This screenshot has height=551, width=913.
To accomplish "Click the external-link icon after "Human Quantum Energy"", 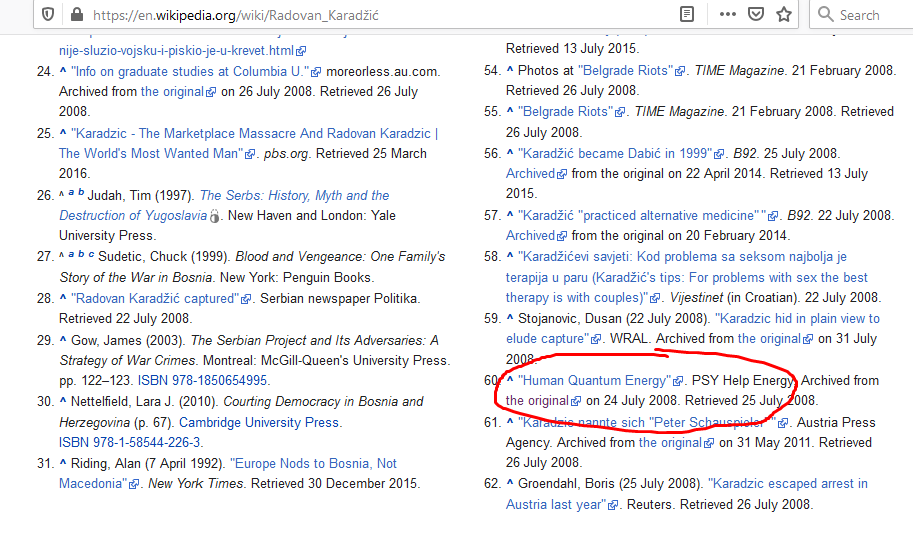I will click(x=678, y=382).
